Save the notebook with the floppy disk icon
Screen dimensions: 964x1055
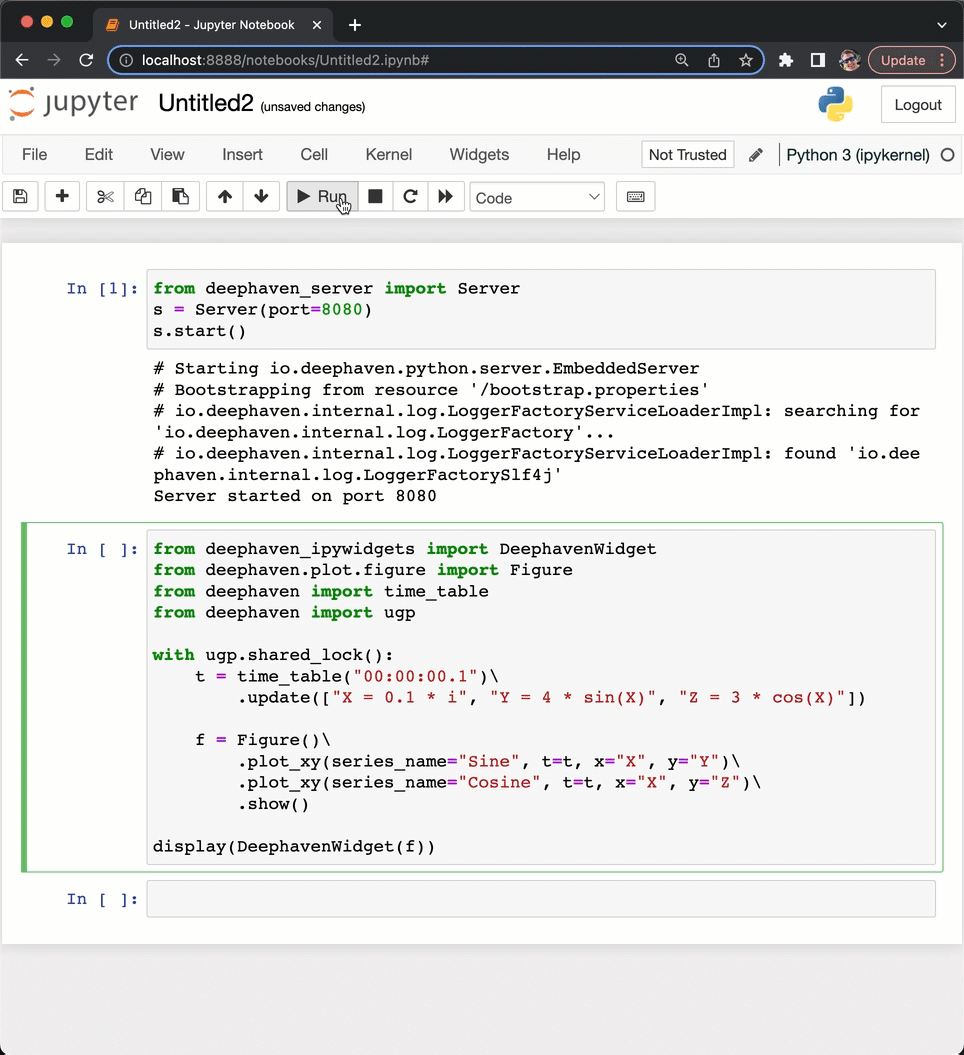[20, 196]
